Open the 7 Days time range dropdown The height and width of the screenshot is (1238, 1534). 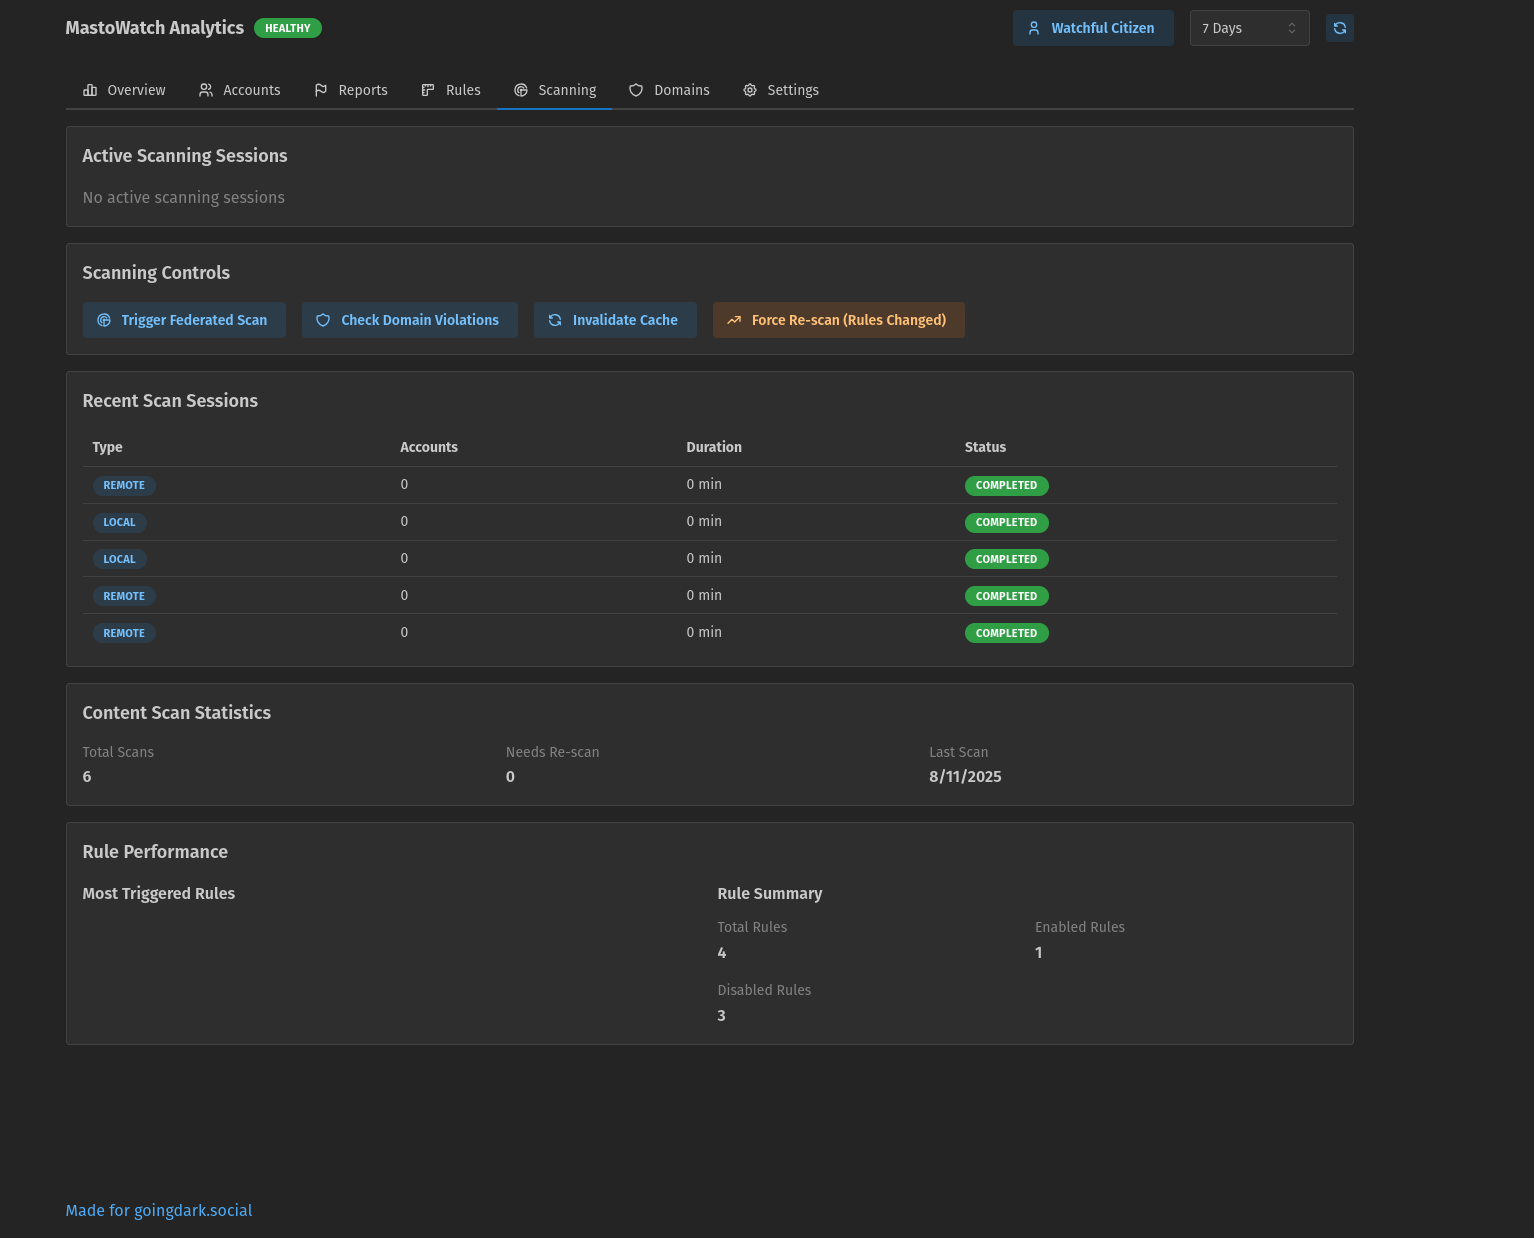[1249, 28]
